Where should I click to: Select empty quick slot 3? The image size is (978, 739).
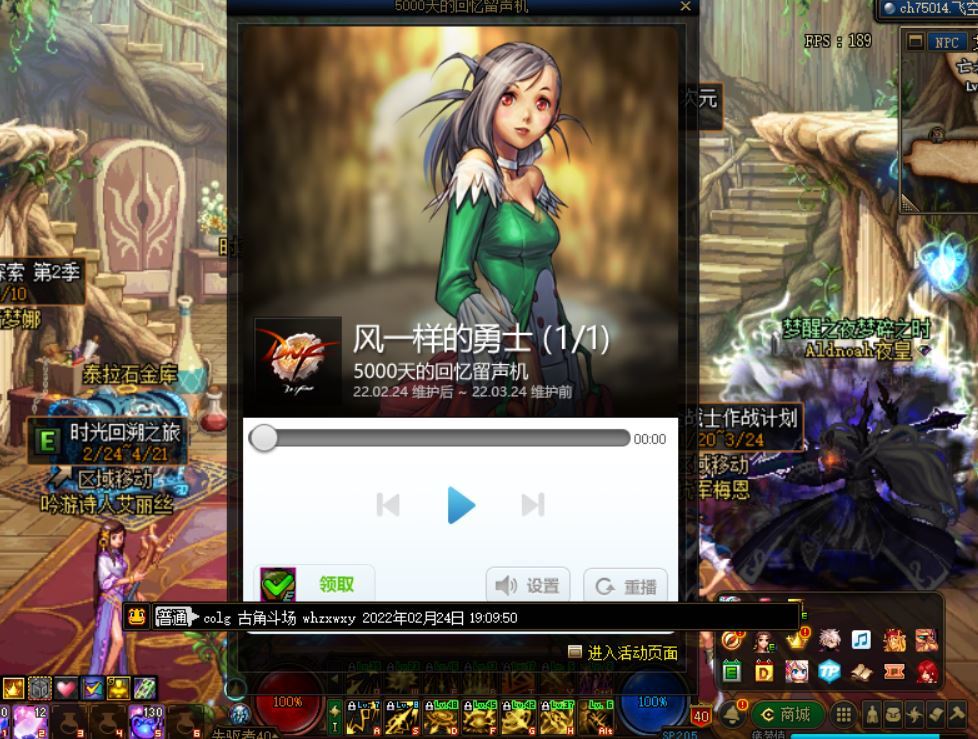(68, 722)
